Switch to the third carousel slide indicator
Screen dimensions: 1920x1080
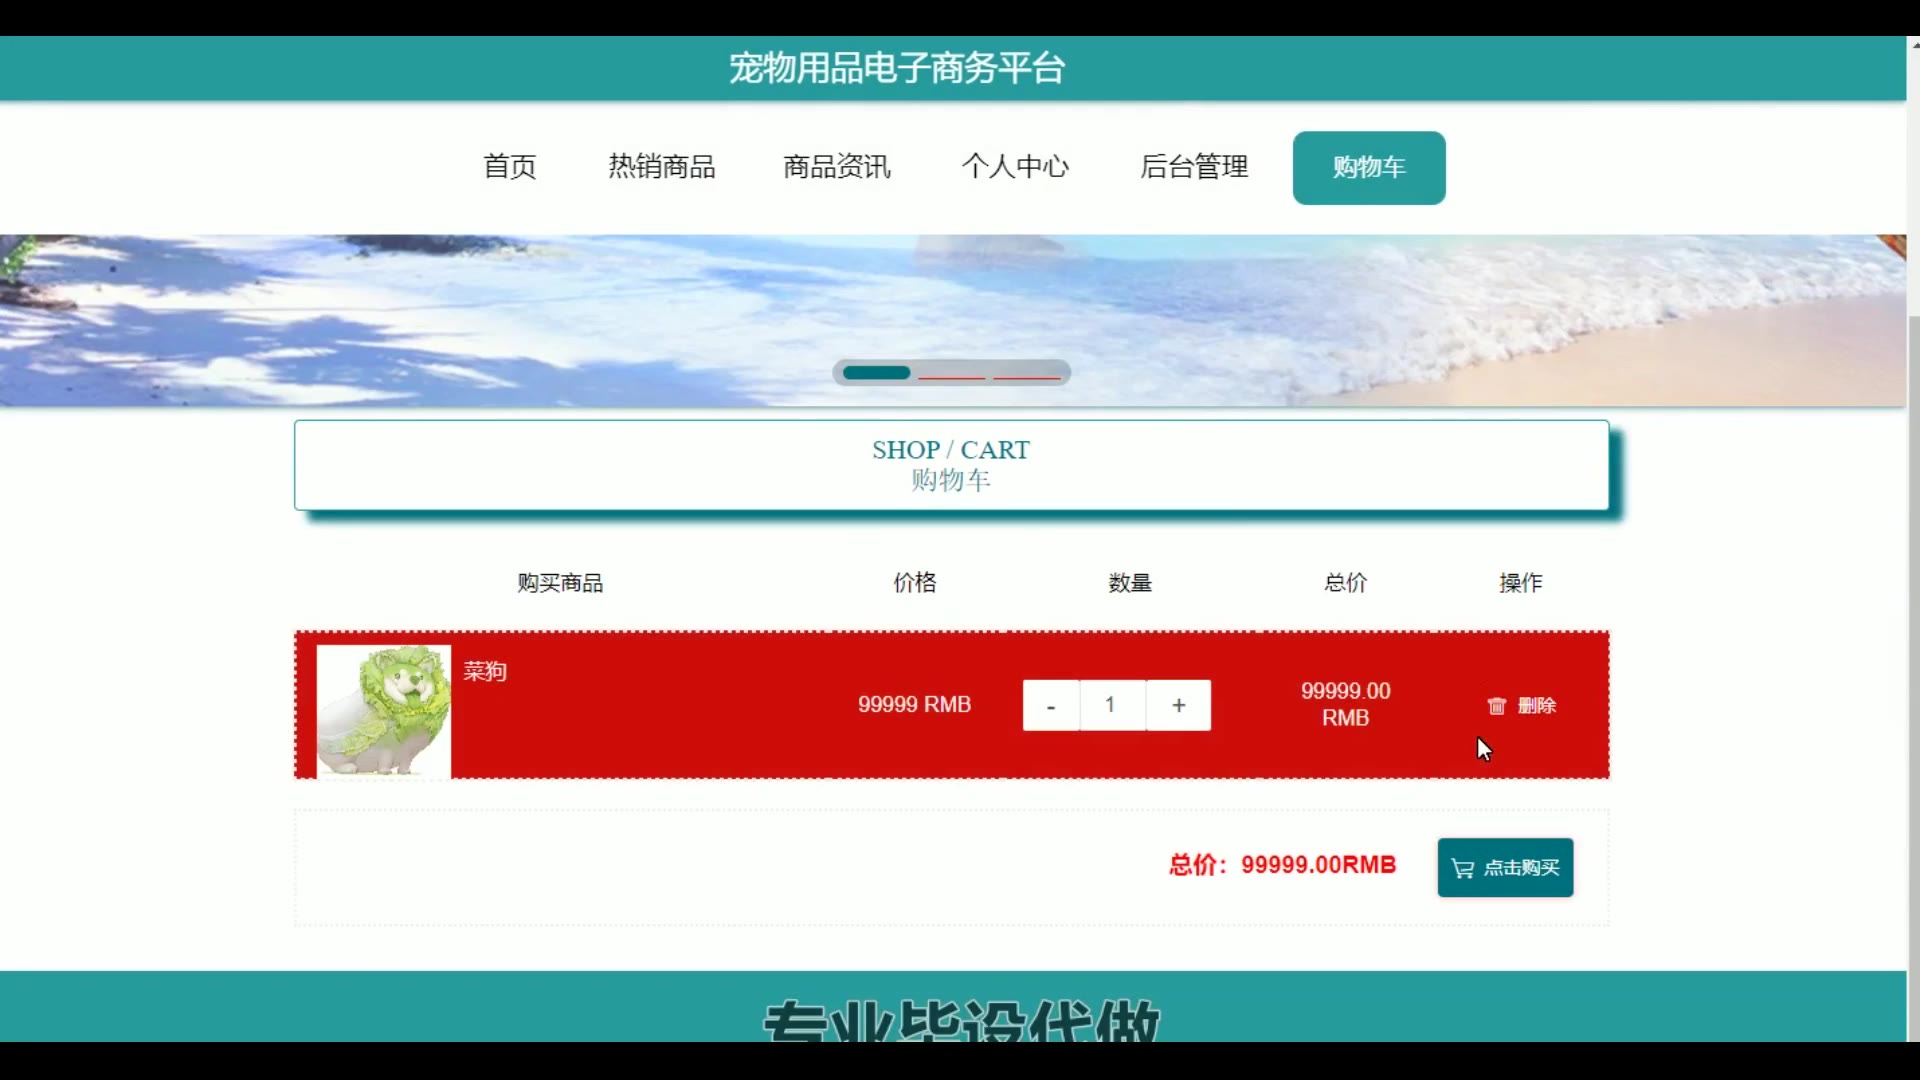click(x=1026, y=375)
